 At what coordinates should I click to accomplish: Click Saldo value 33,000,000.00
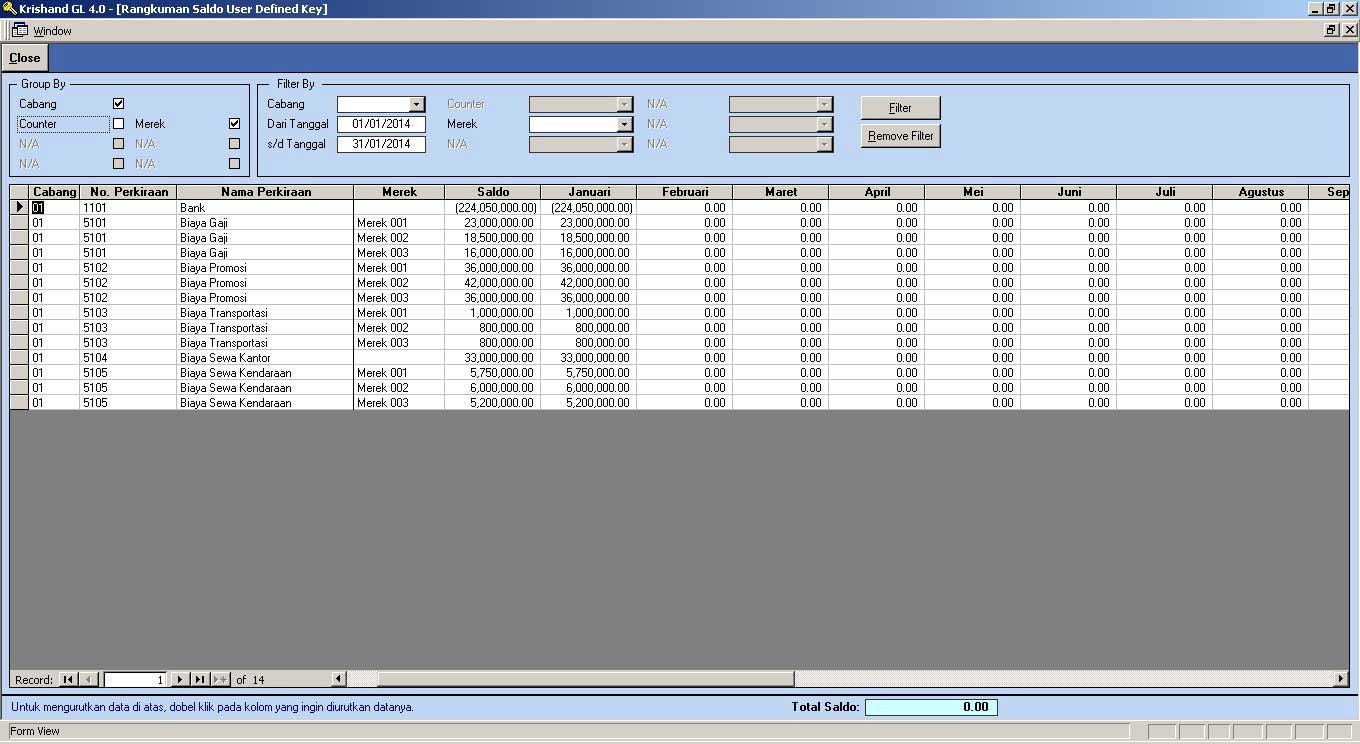[493, 358]
